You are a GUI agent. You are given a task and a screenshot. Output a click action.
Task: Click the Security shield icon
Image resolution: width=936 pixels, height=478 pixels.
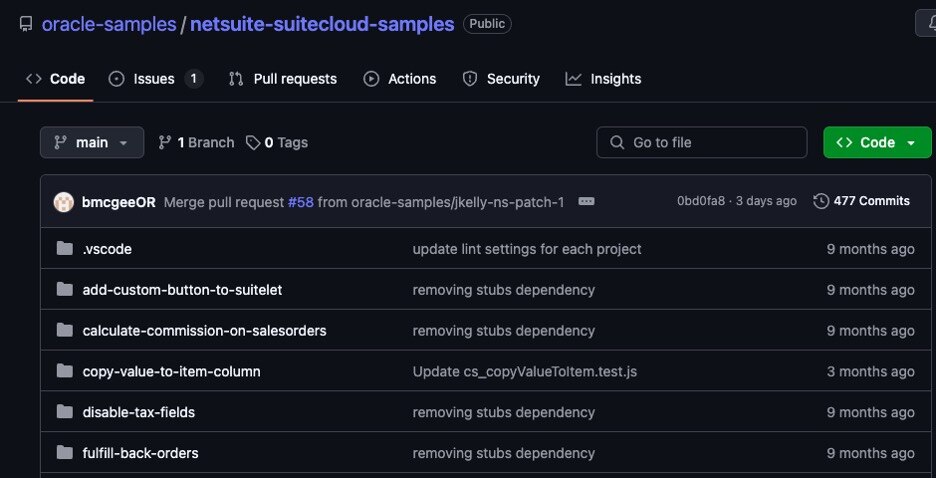pyautogui.click(x=470, y=79)
